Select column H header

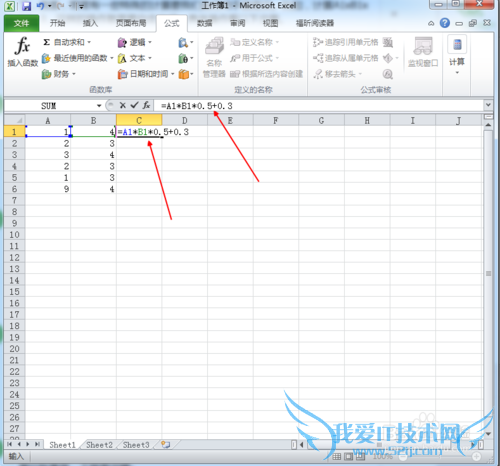pyautogui.click(x=367, y=120)
